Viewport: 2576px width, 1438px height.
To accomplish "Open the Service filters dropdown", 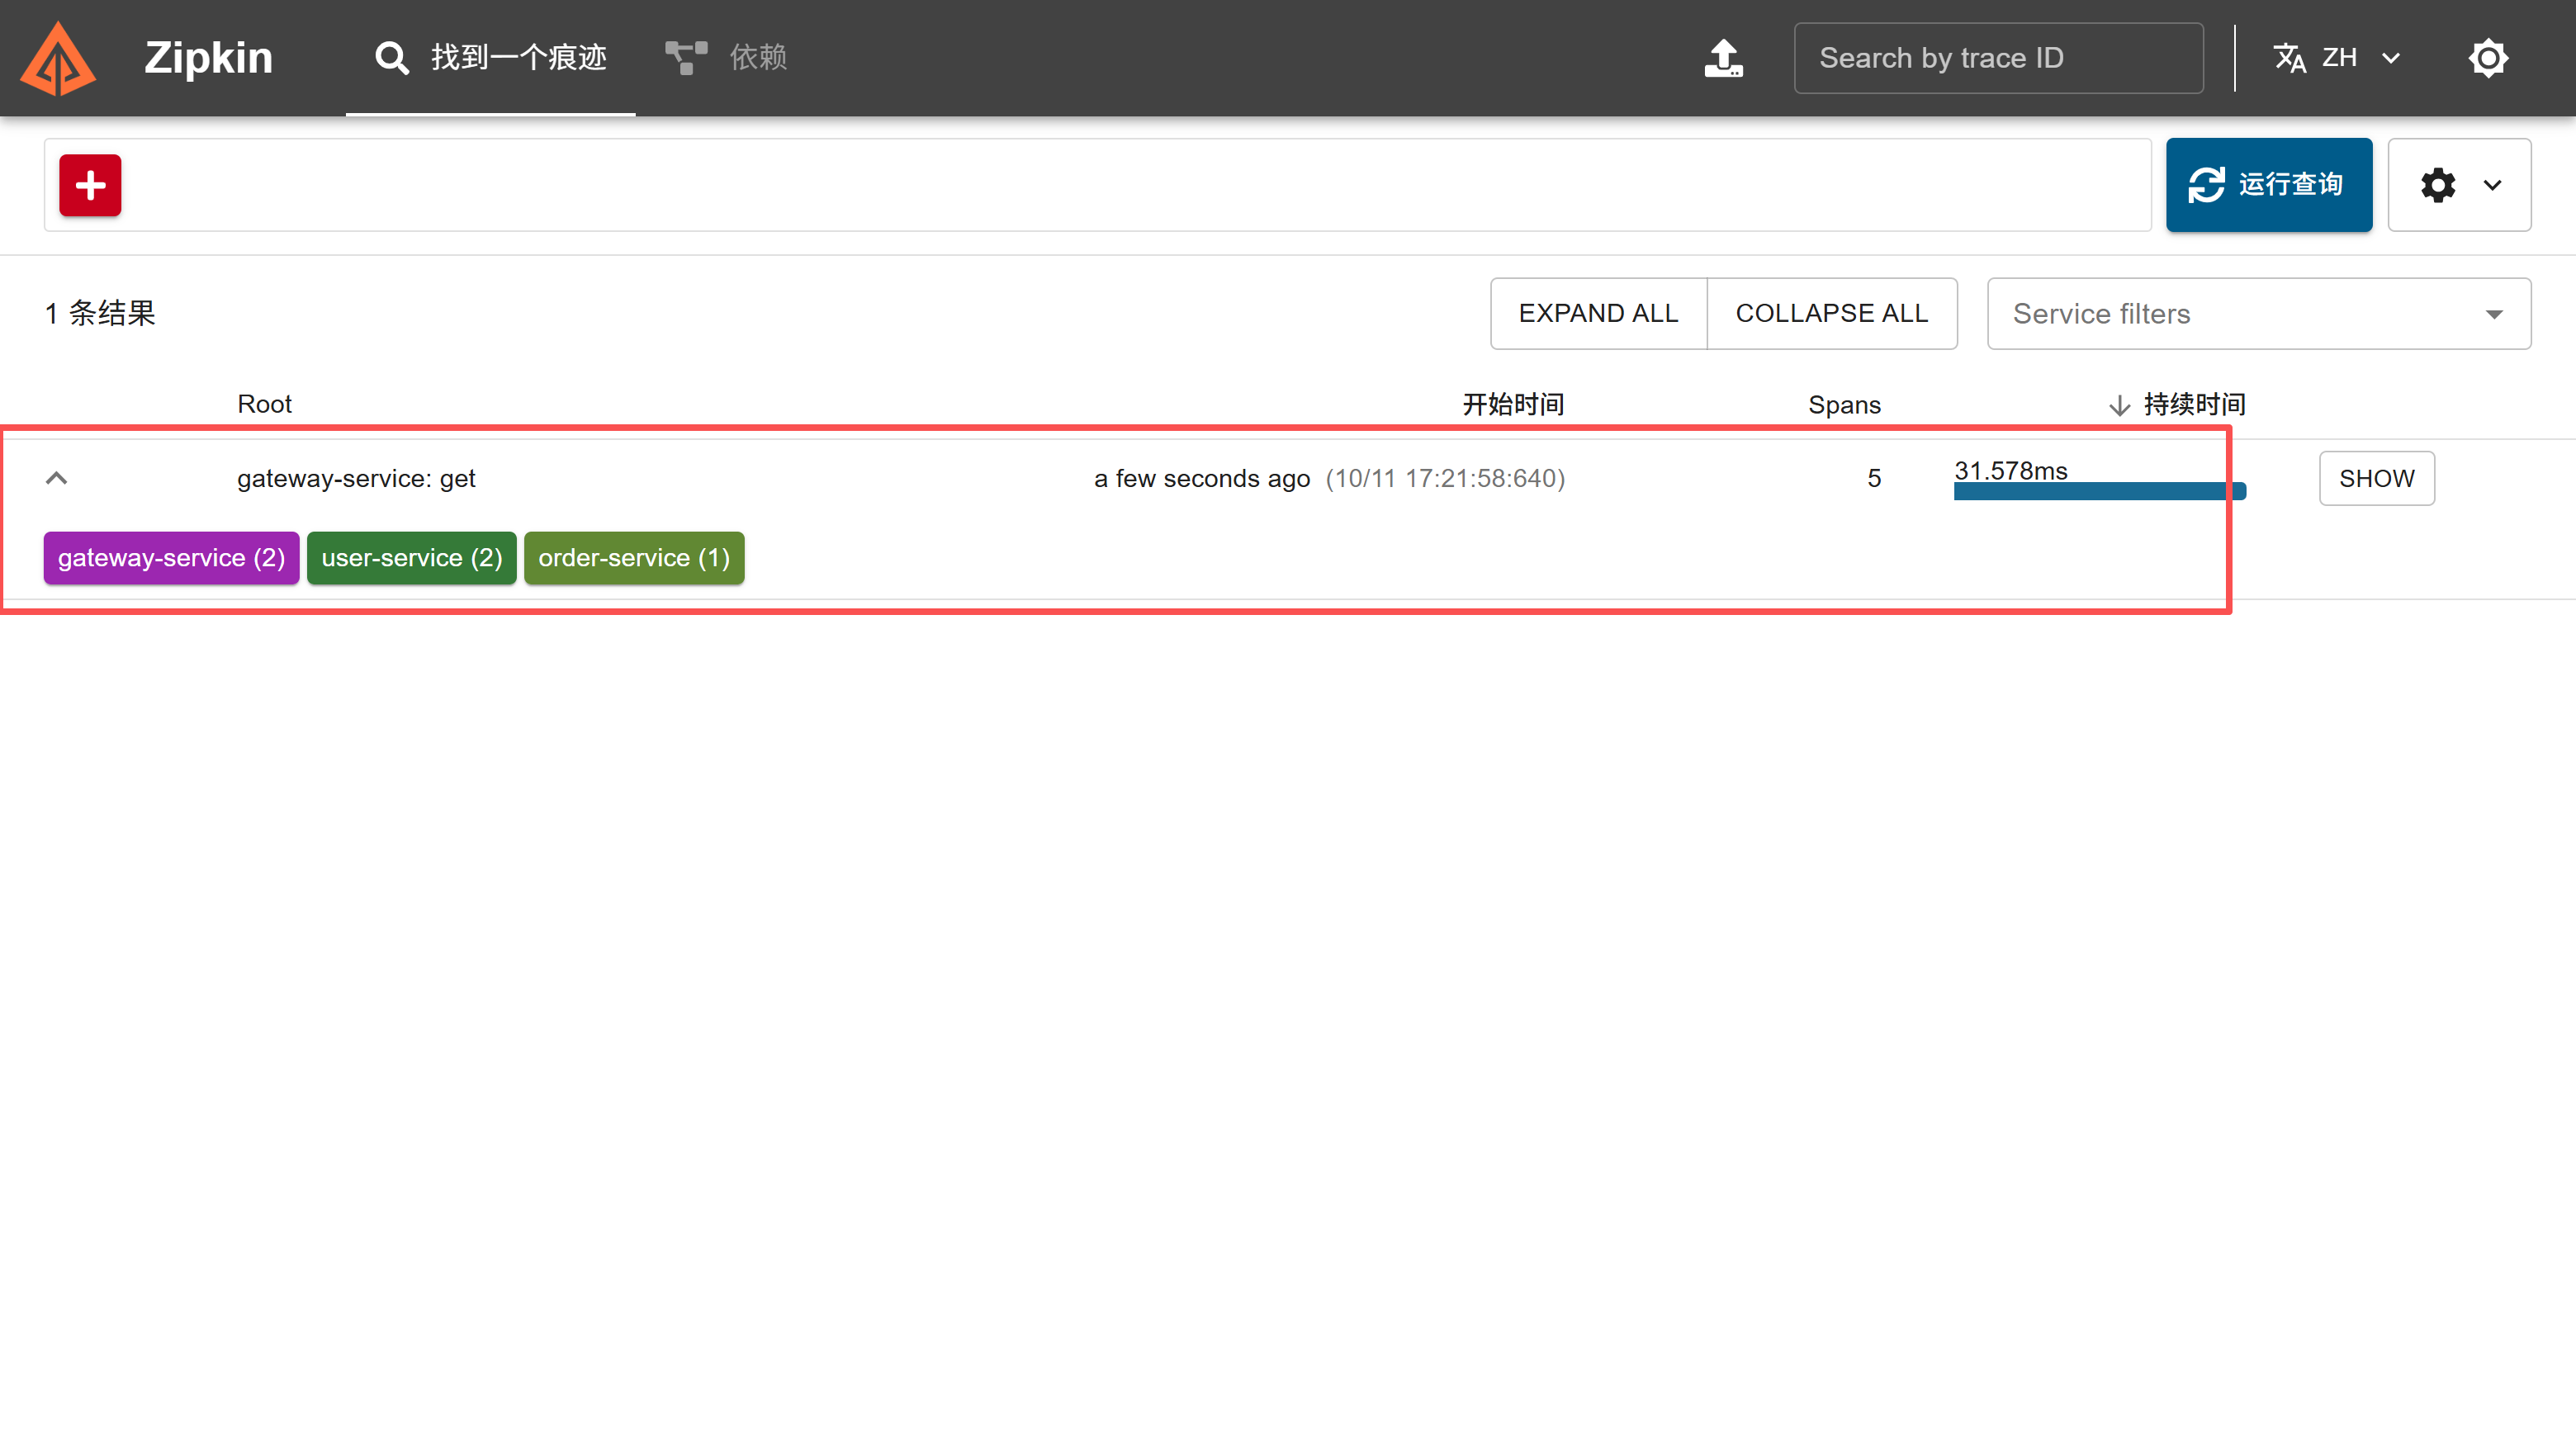I will click(x=2259, y=313).
